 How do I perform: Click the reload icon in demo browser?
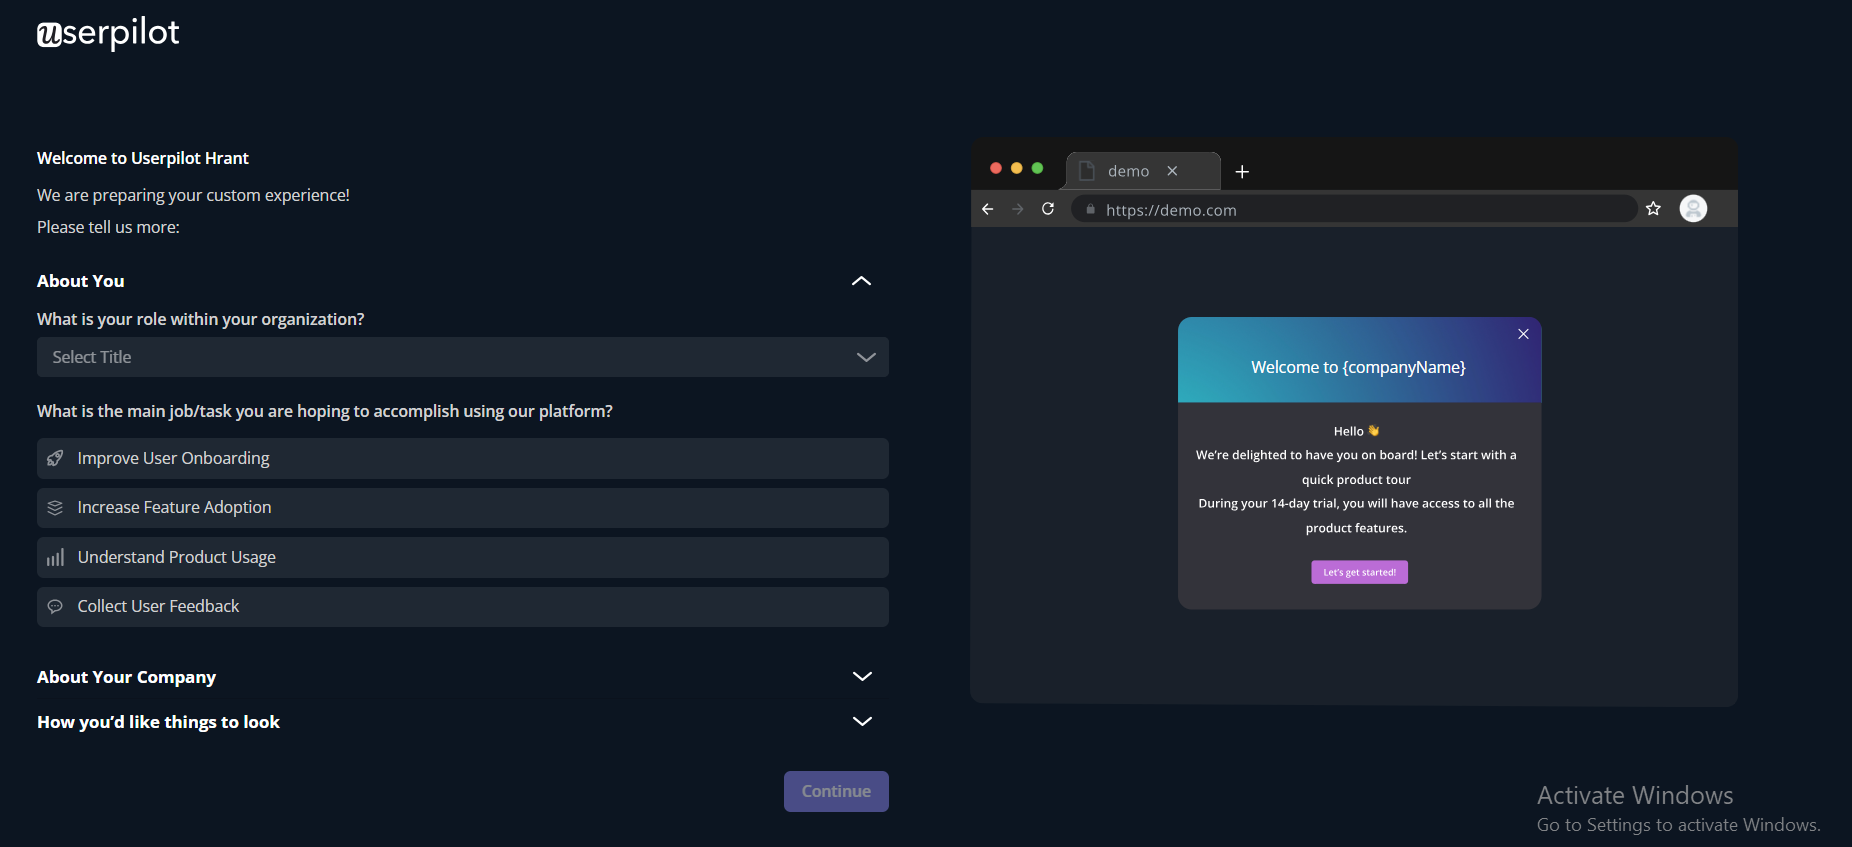click(x=1048, y=209)
